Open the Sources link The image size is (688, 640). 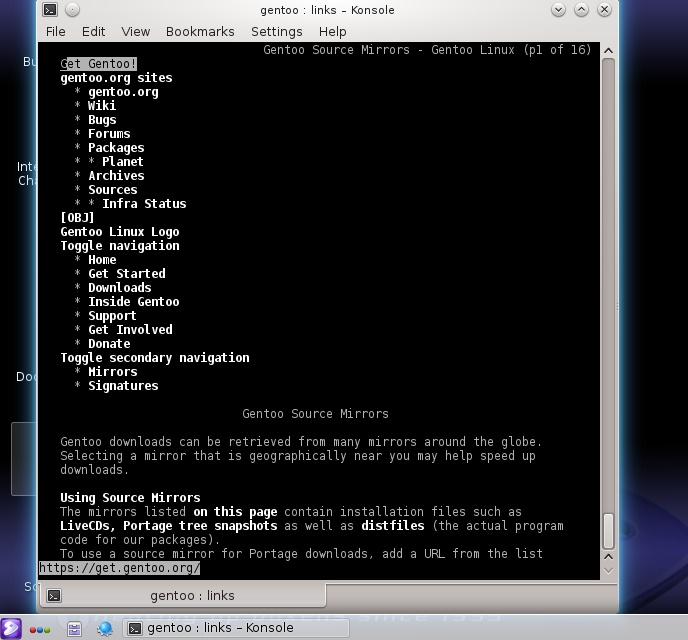point(113,190)
